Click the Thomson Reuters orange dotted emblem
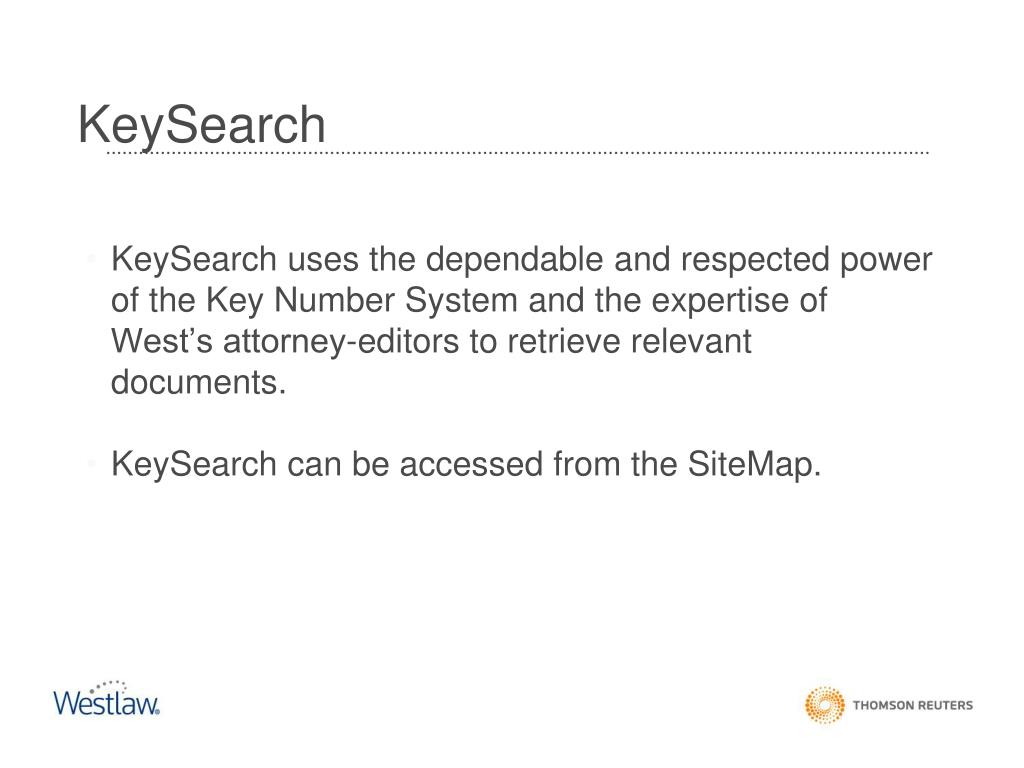The image size is (1024, 768). tap(824, 705)
